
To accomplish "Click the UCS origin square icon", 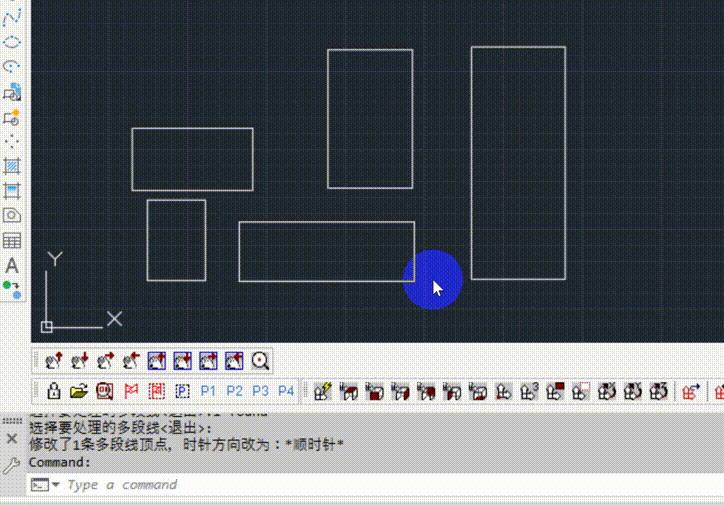I will pos(47,327).
